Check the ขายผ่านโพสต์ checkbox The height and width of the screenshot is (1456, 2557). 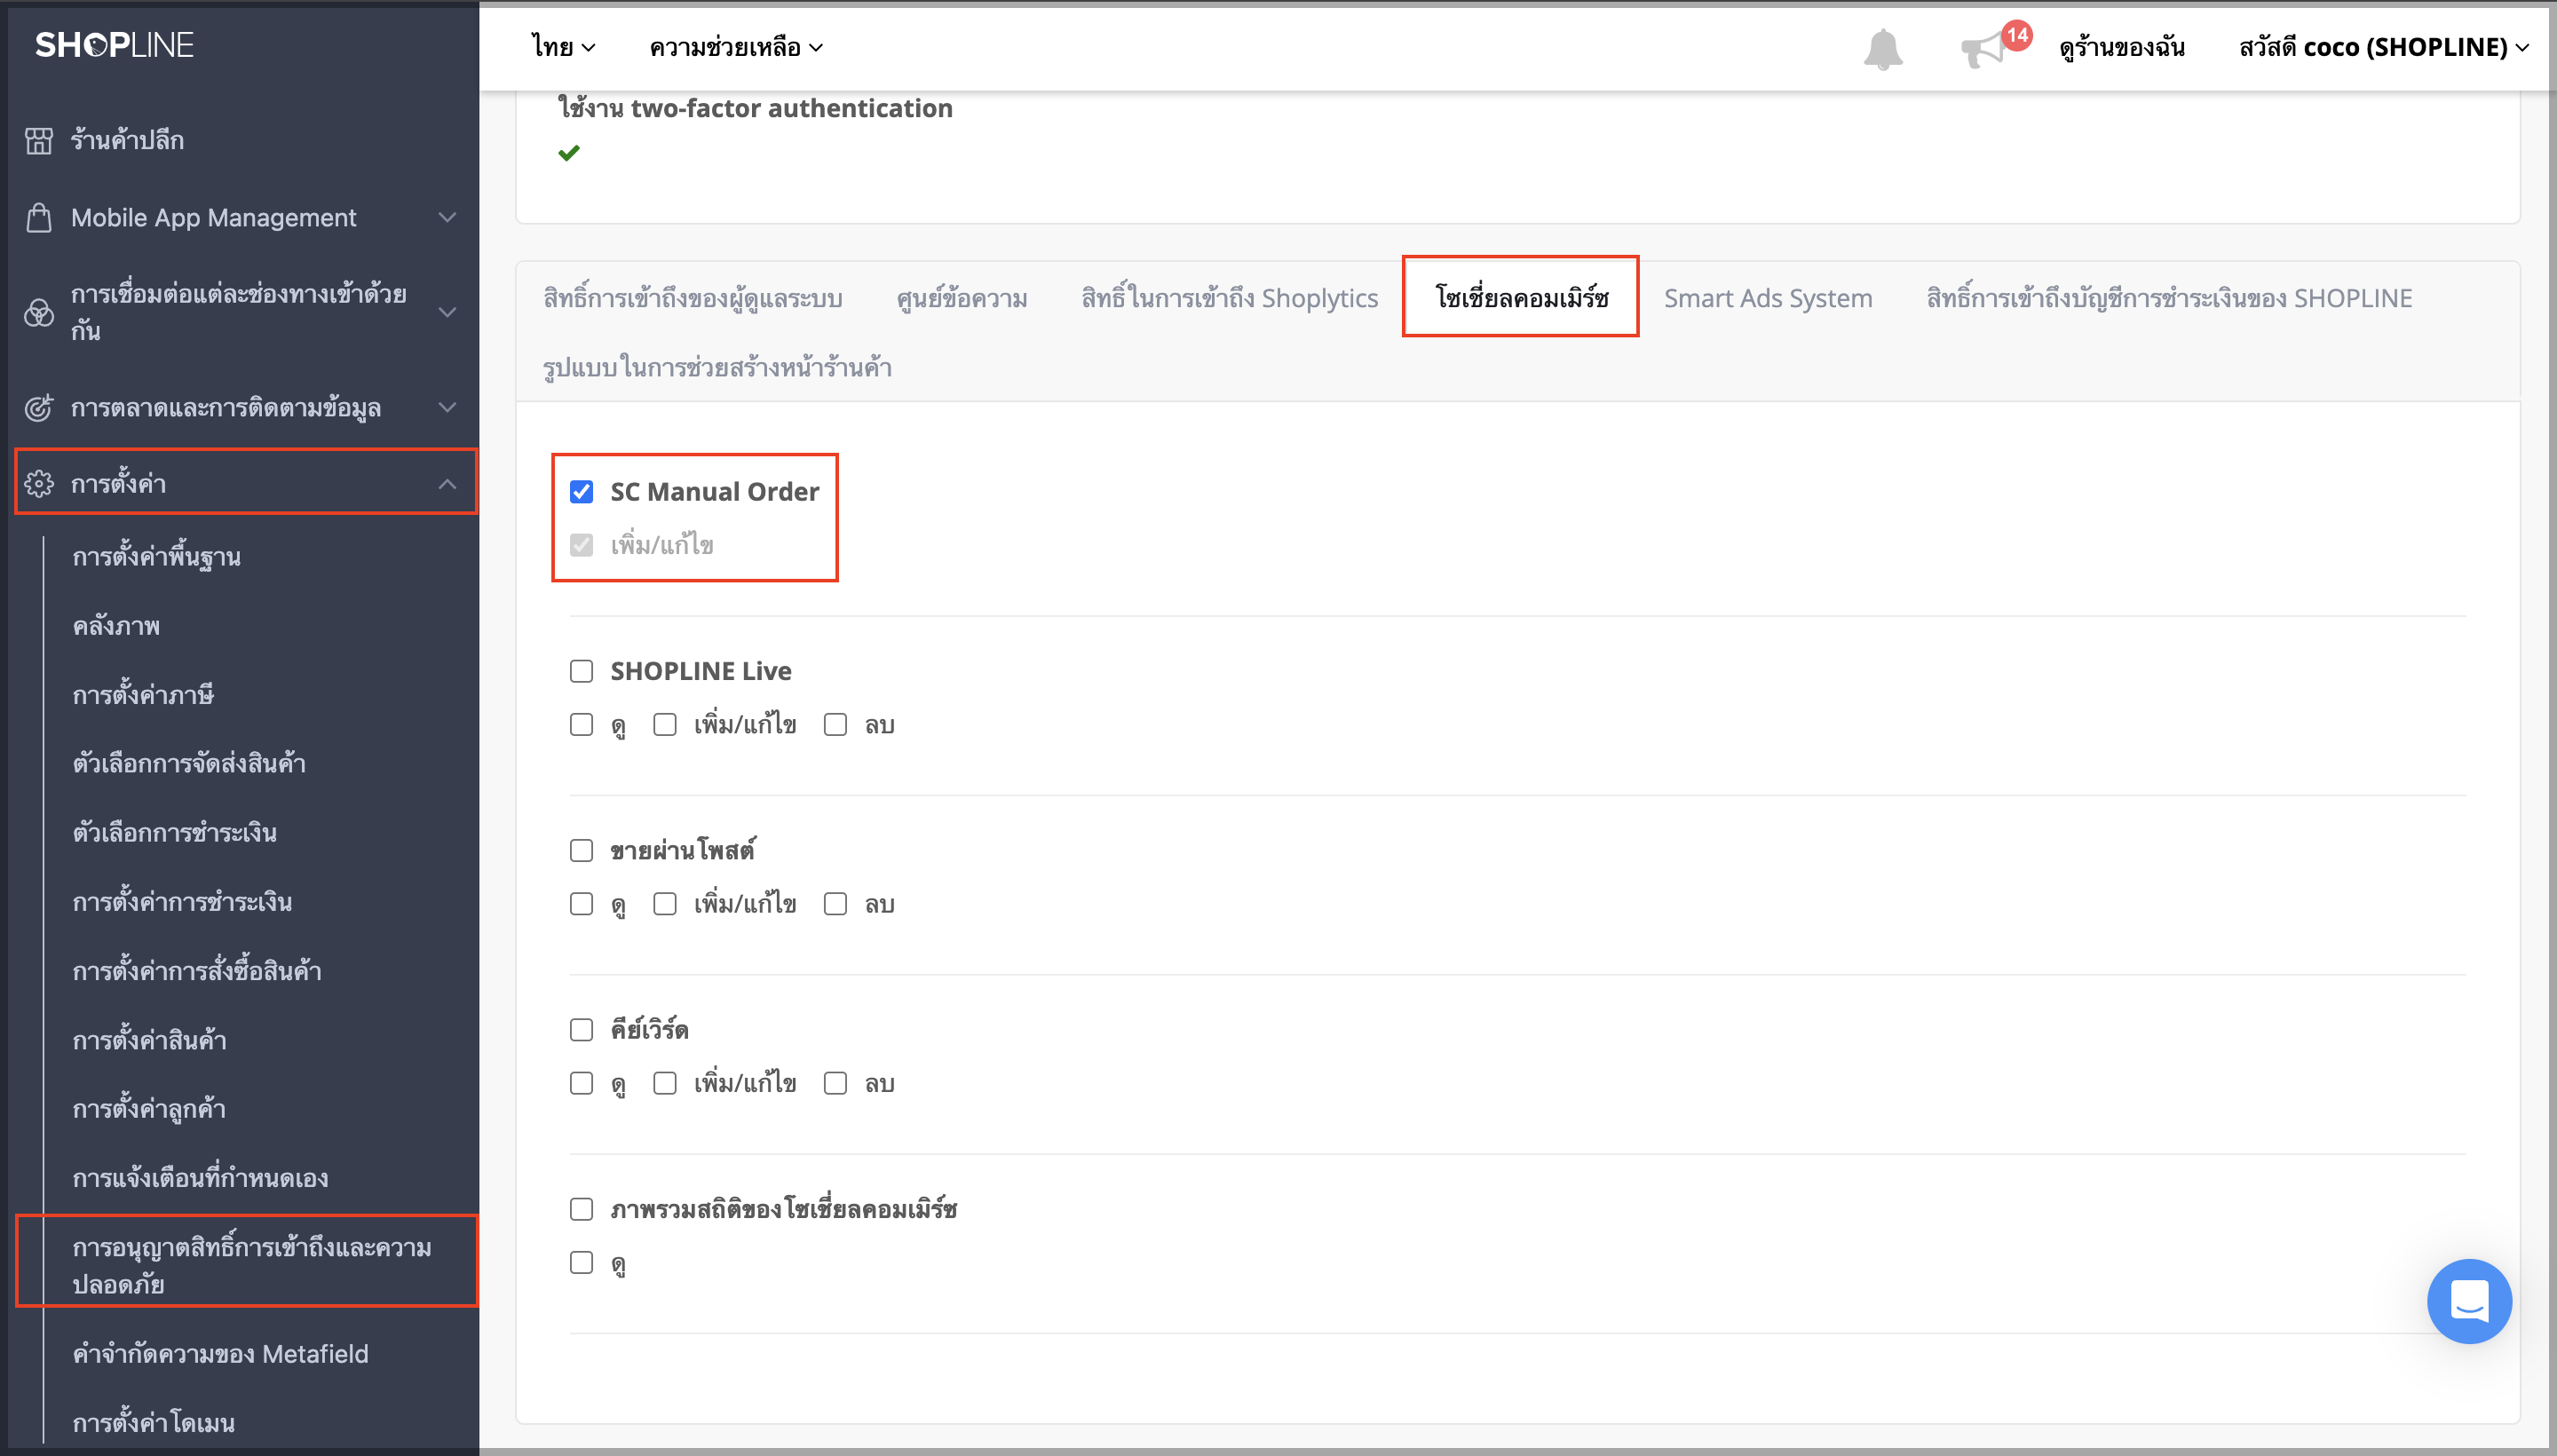(581, 850)
